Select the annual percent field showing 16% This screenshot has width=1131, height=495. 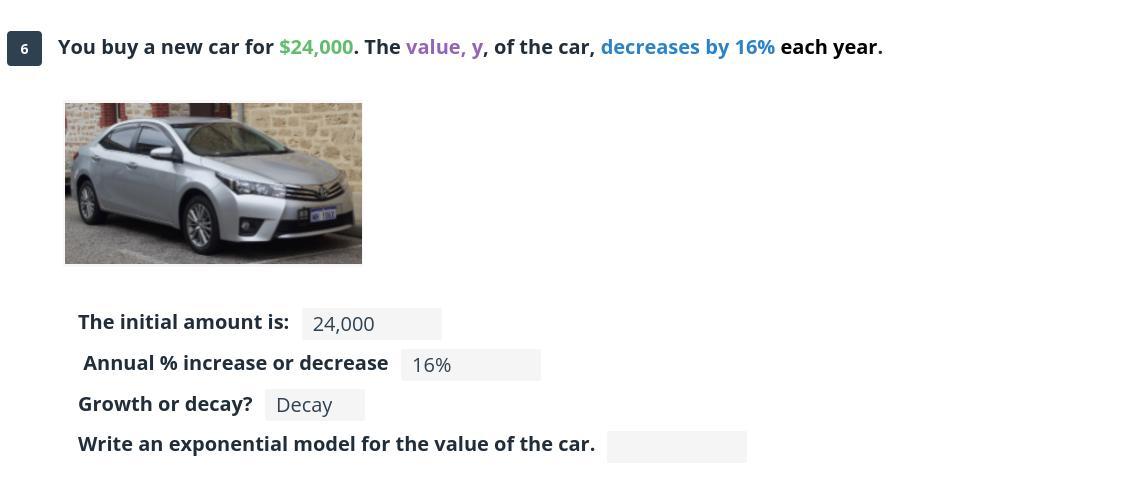pos(470,365)
